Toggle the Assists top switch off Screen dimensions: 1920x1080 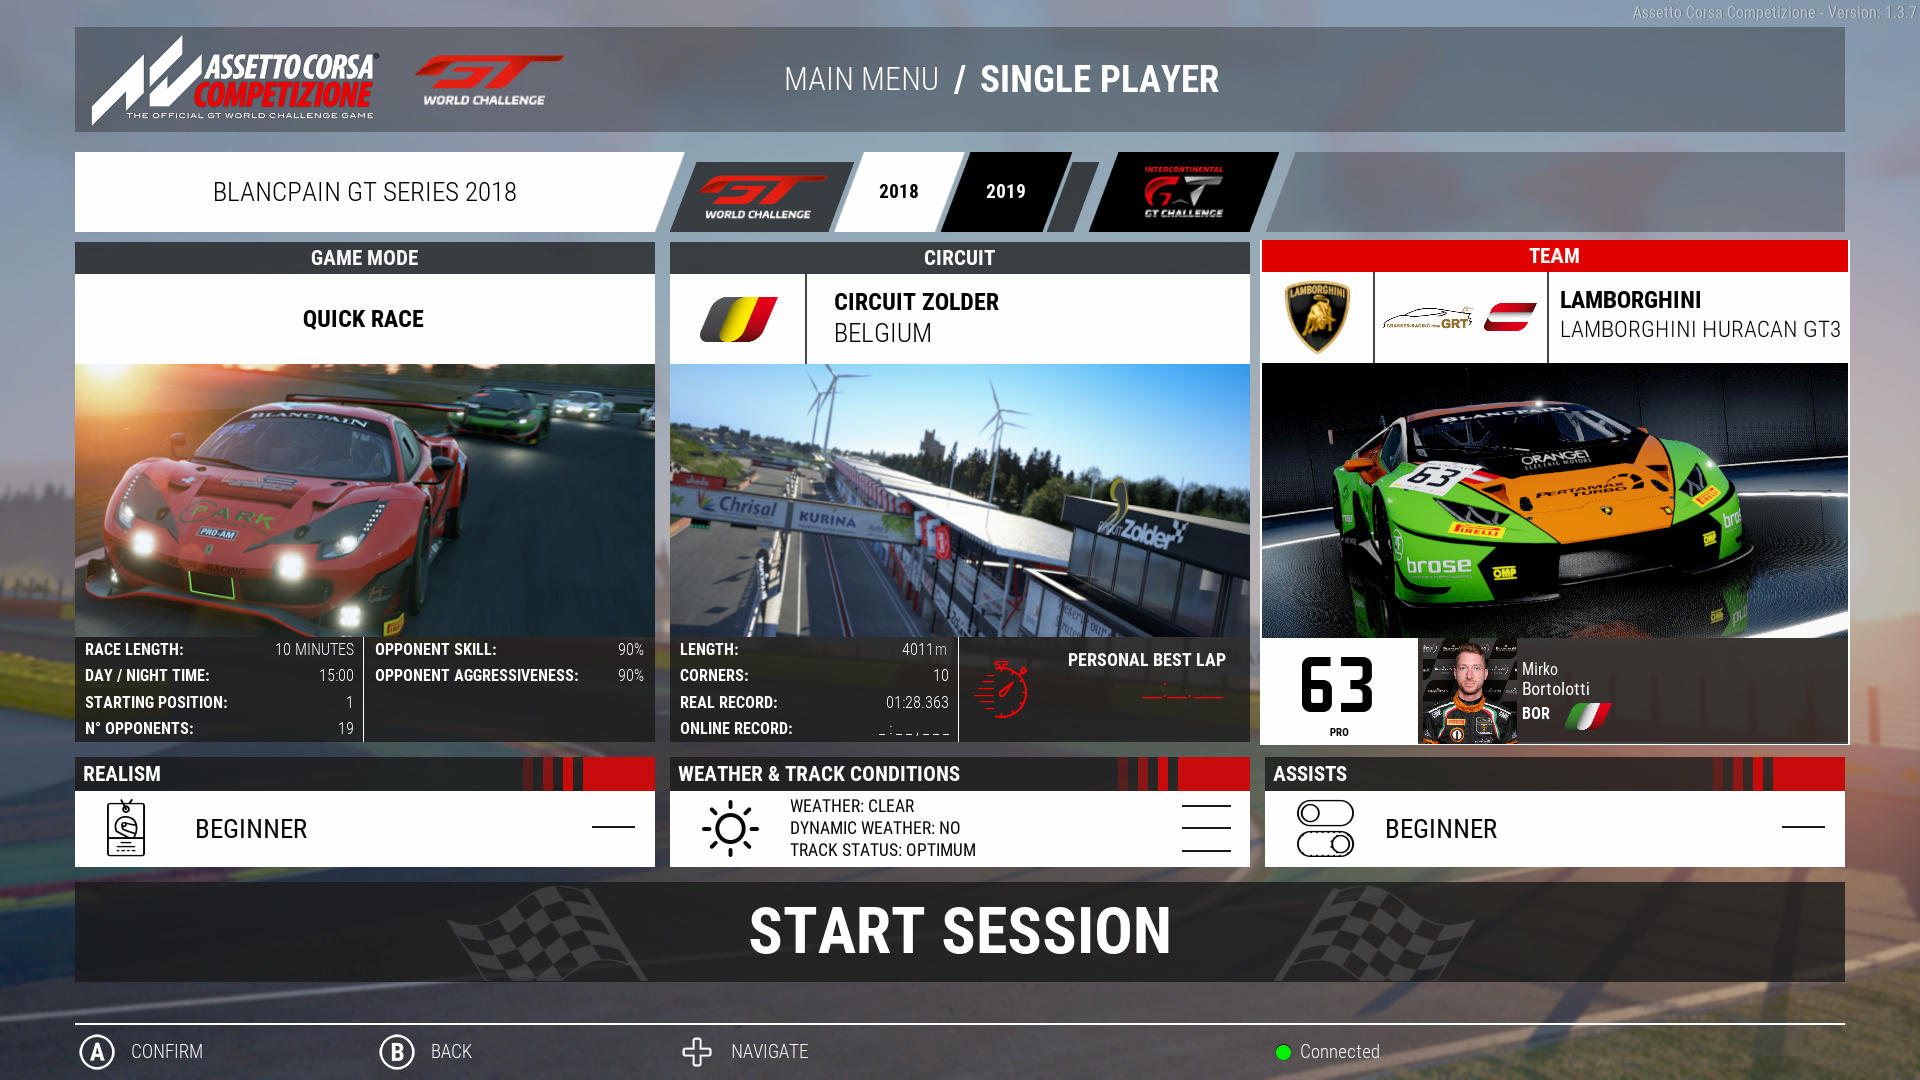(1324, 816)
